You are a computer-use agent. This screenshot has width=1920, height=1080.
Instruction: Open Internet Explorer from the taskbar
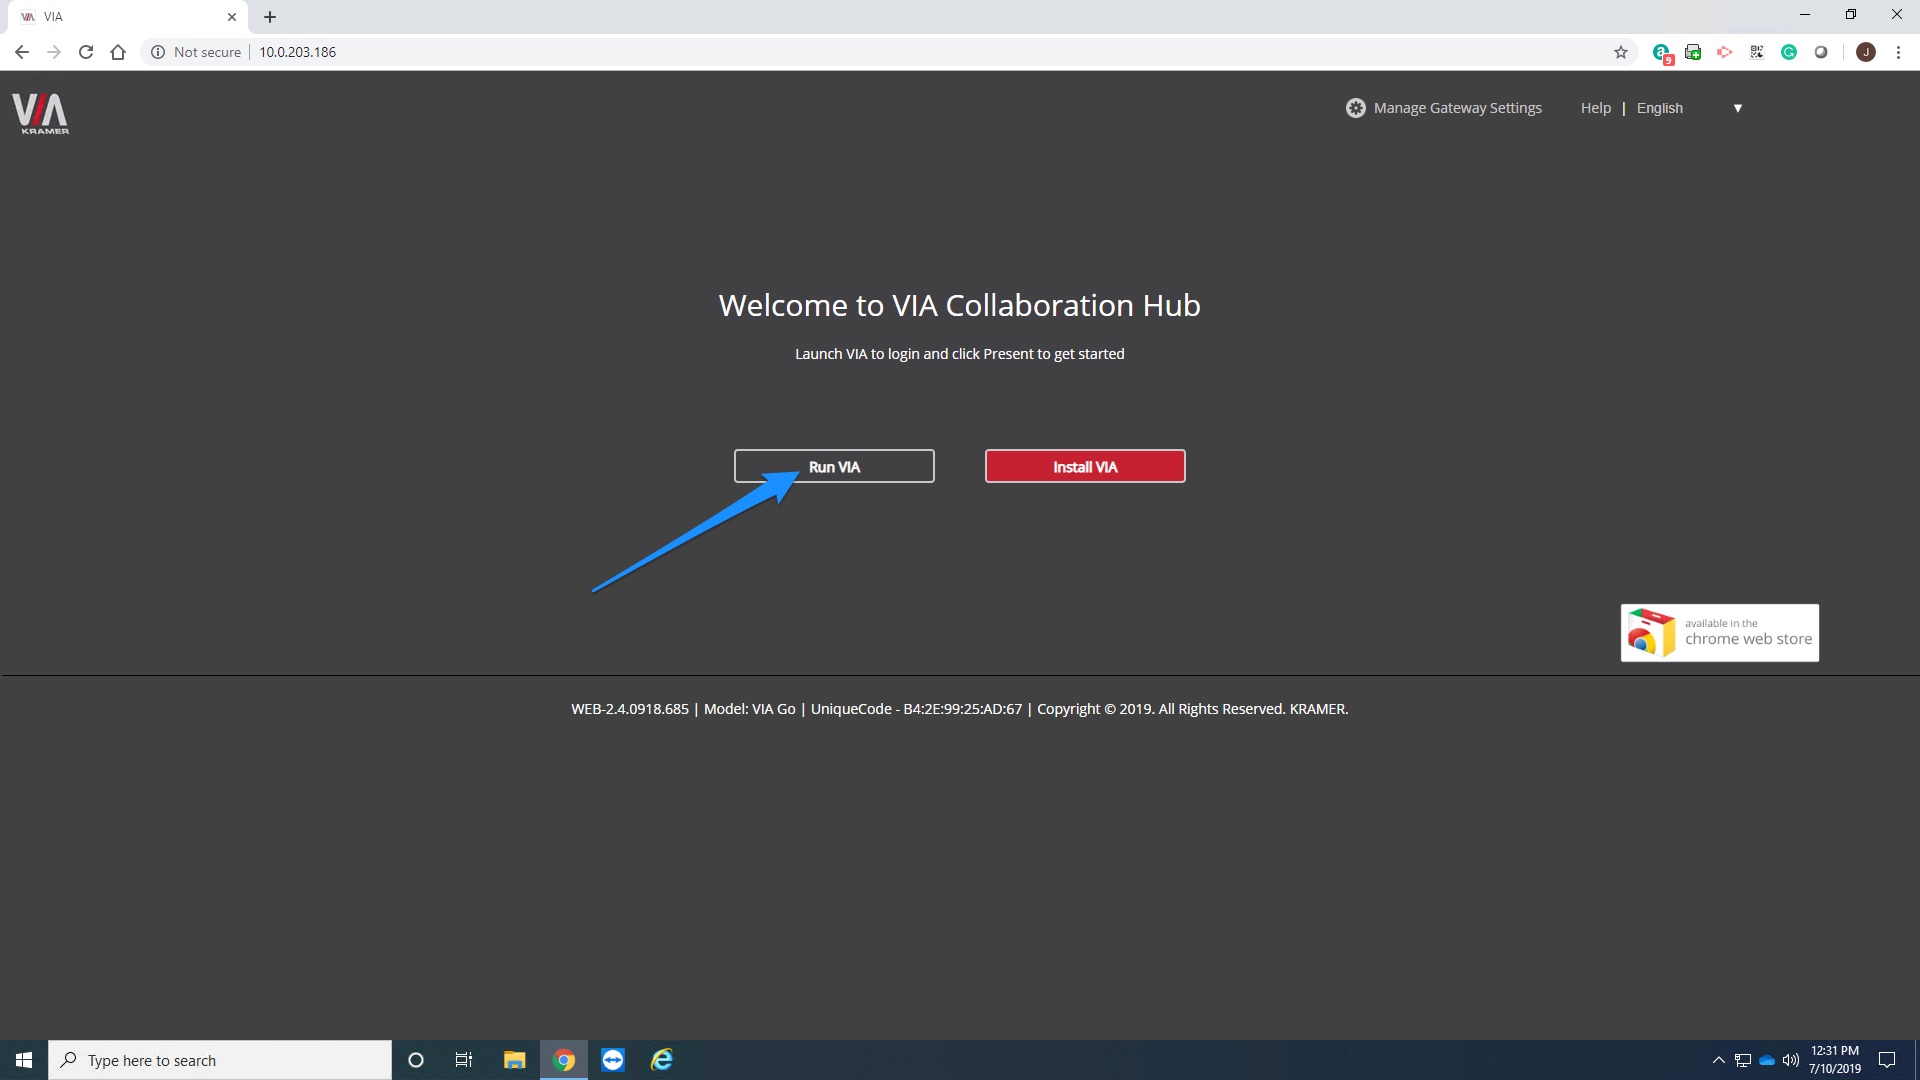(662, 1060)
